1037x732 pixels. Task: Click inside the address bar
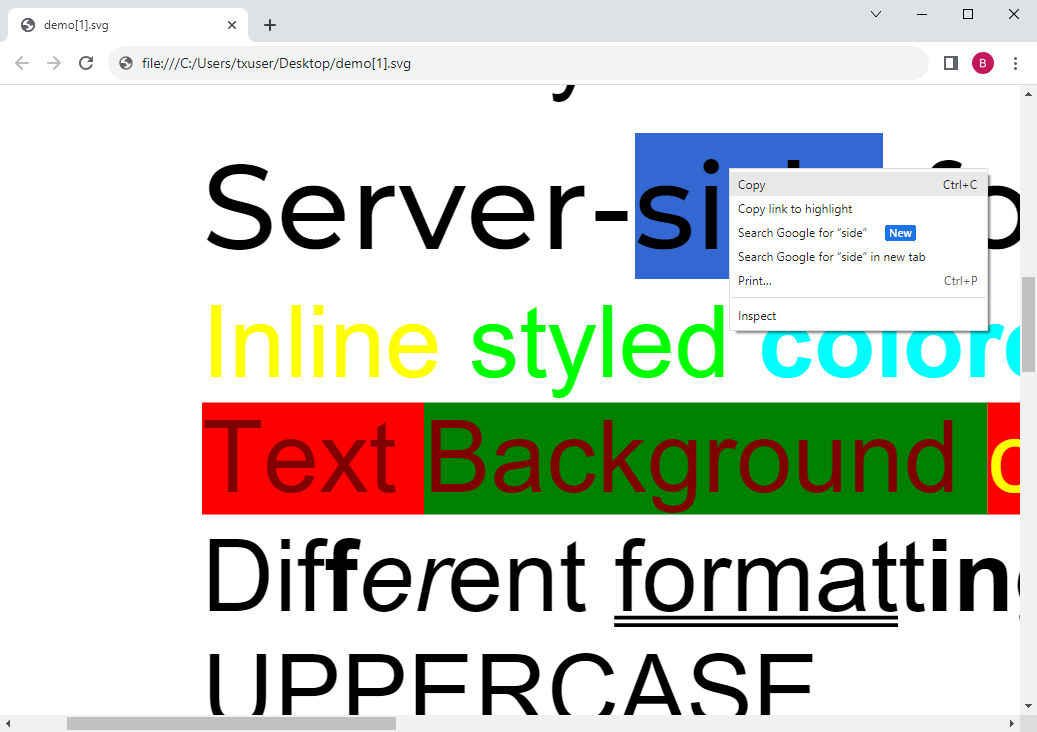coord(500,62)
